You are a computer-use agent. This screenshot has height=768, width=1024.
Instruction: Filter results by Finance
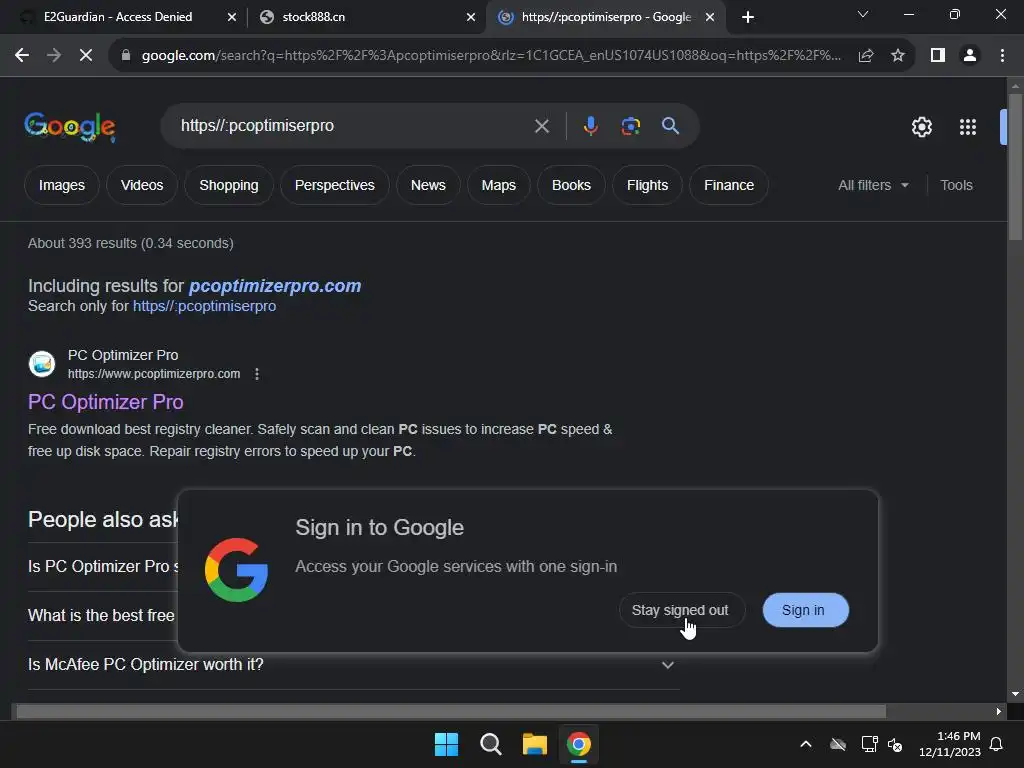(x=729, y=185)
